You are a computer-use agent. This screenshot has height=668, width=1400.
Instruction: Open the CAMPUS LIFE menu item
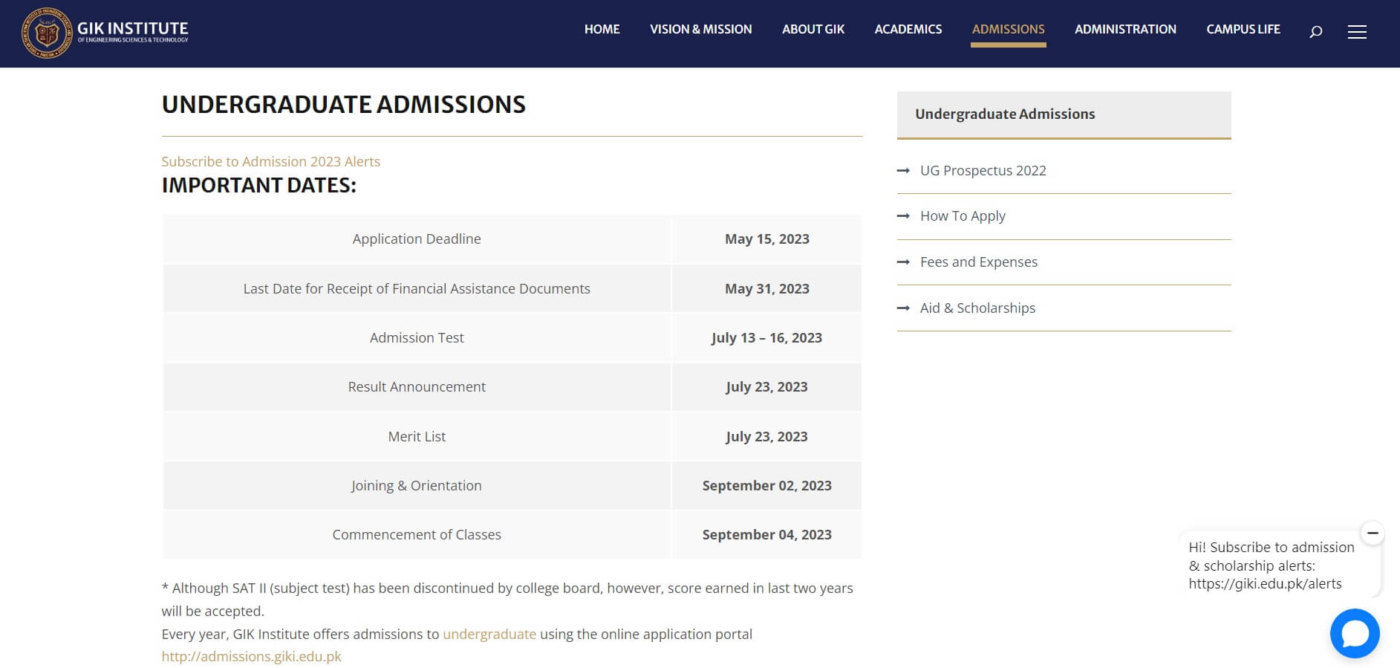(x=1243, y=29)
